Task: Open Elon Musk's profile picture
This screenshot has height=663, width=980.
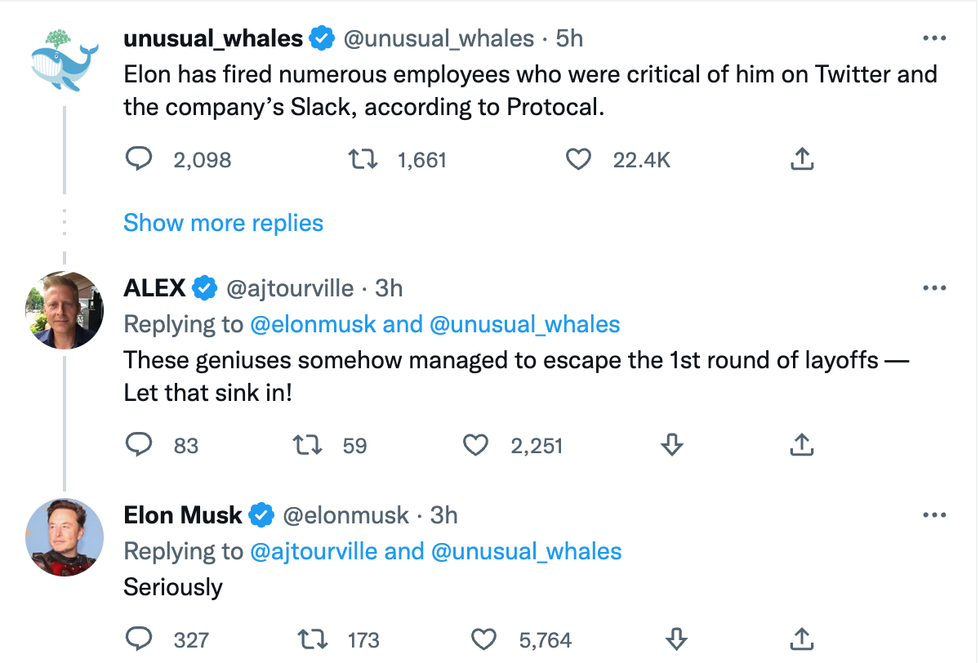Action: click(x=64, y=535)
